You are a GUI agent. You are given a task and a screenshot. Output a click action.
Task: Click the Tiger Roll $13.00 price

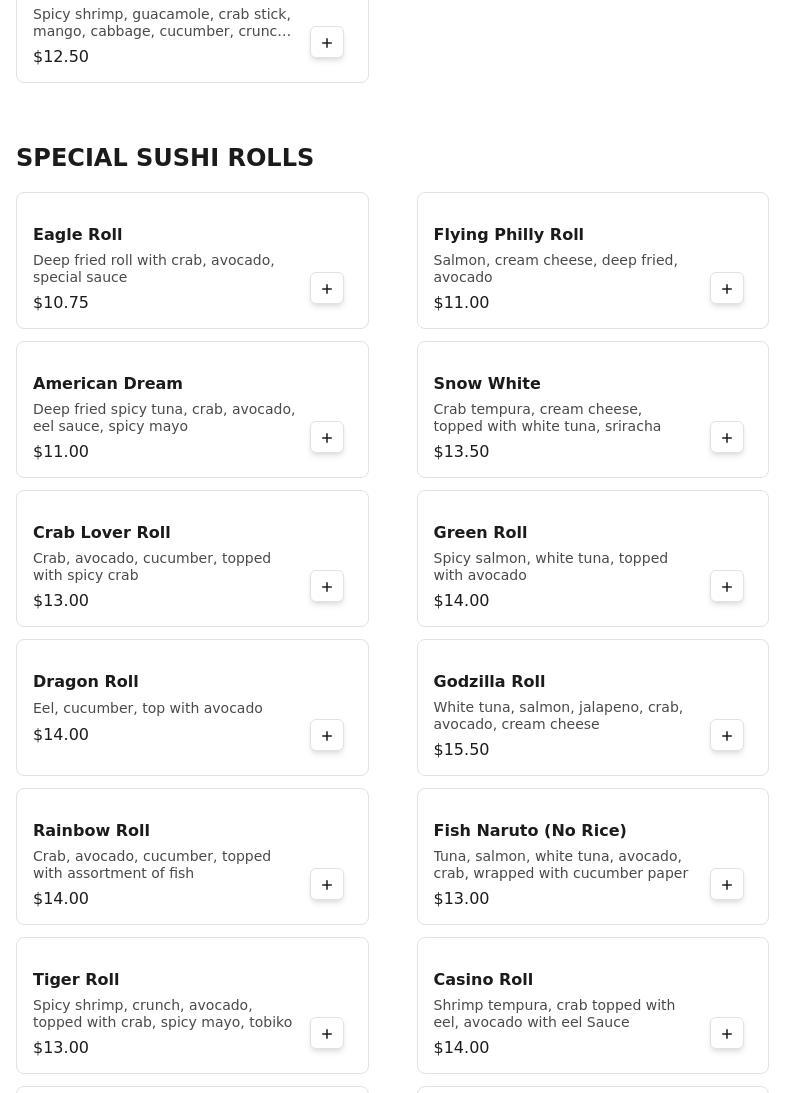click(61, 1048)
